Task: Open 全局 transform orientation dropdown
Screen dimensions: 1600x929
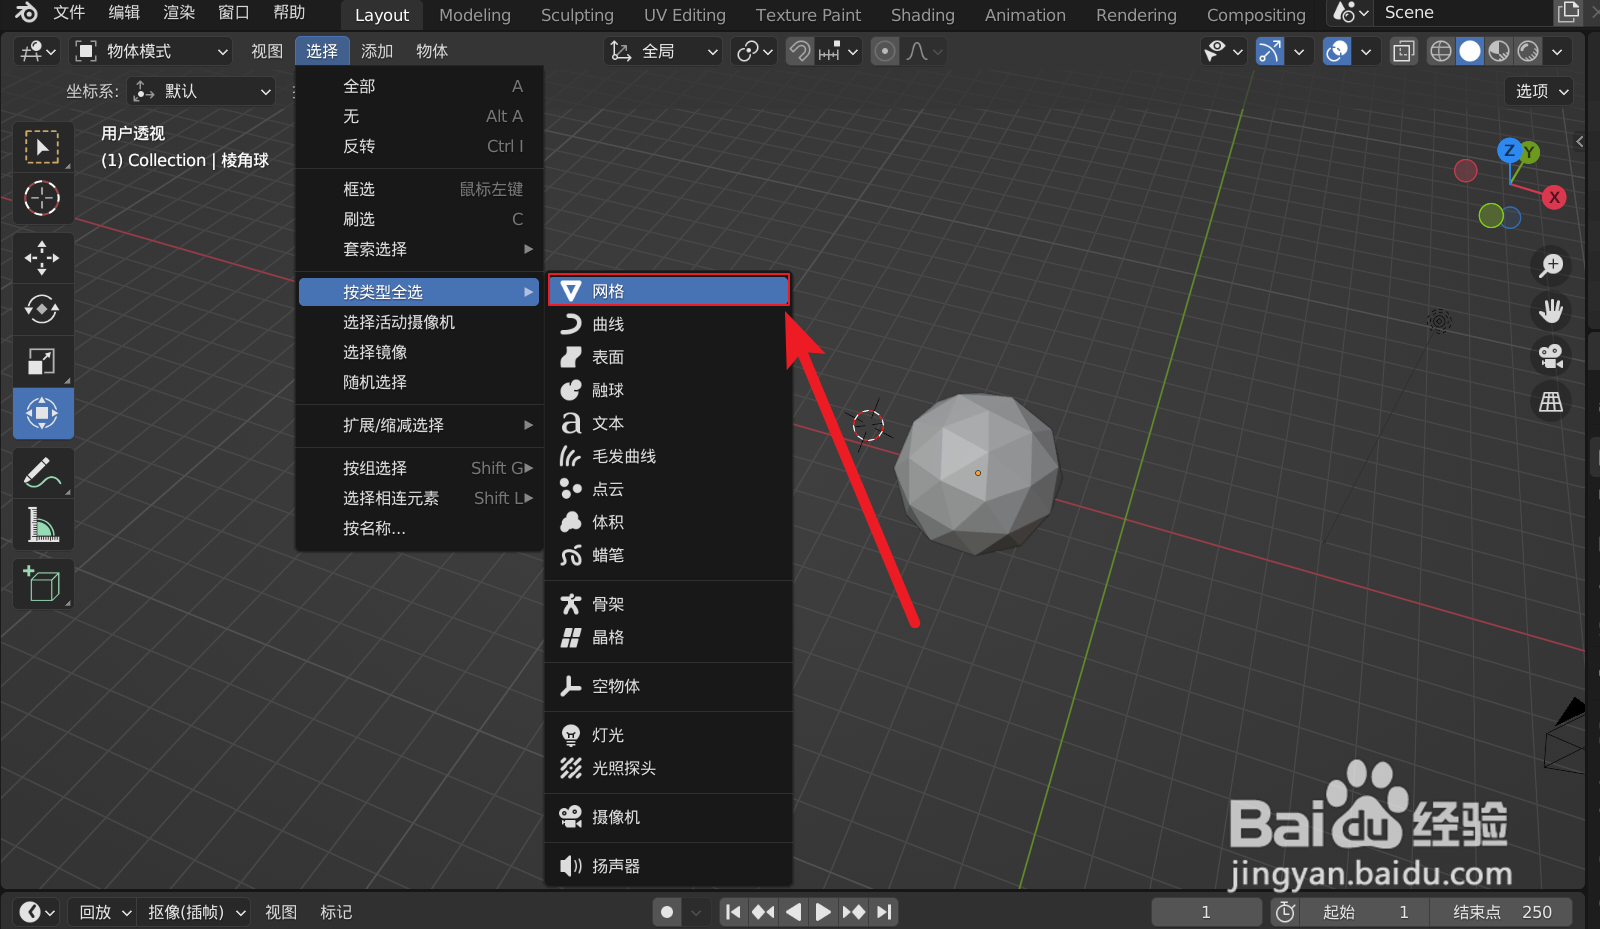Action: pyautogui.click(x=663, y=51)
